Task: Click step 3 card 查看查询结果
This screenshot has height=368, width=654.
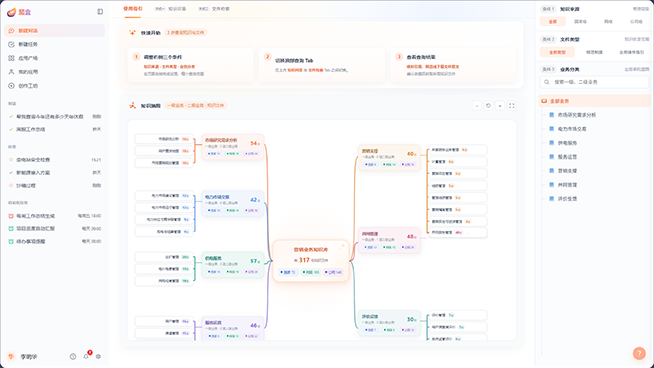Action: tap(453, 65)
